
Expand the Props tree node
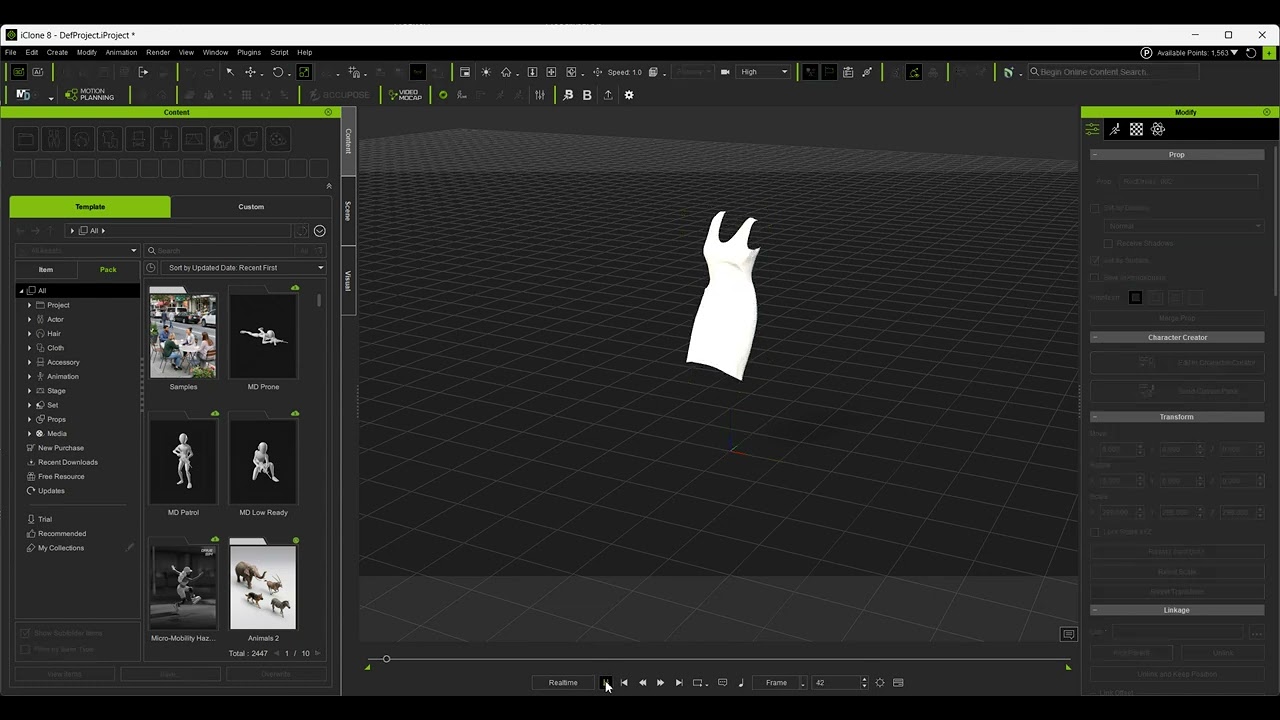click(x=29, y=419)
